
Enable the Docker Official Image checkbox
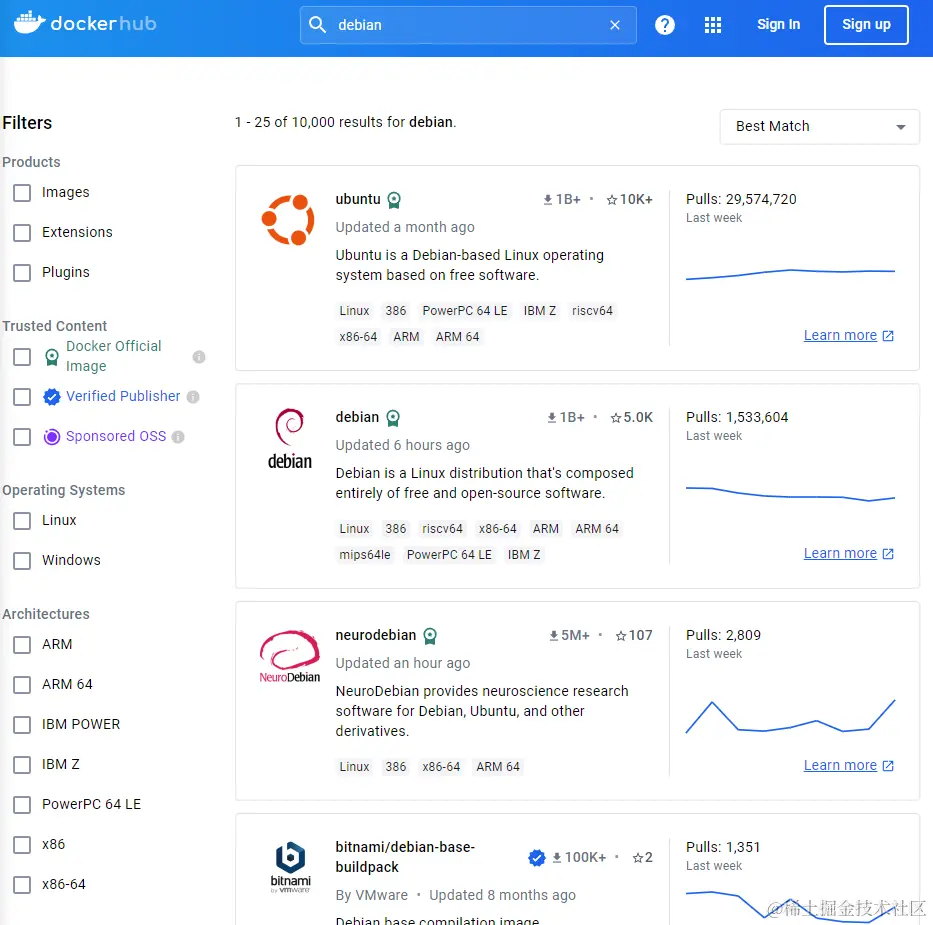point(22,357)
